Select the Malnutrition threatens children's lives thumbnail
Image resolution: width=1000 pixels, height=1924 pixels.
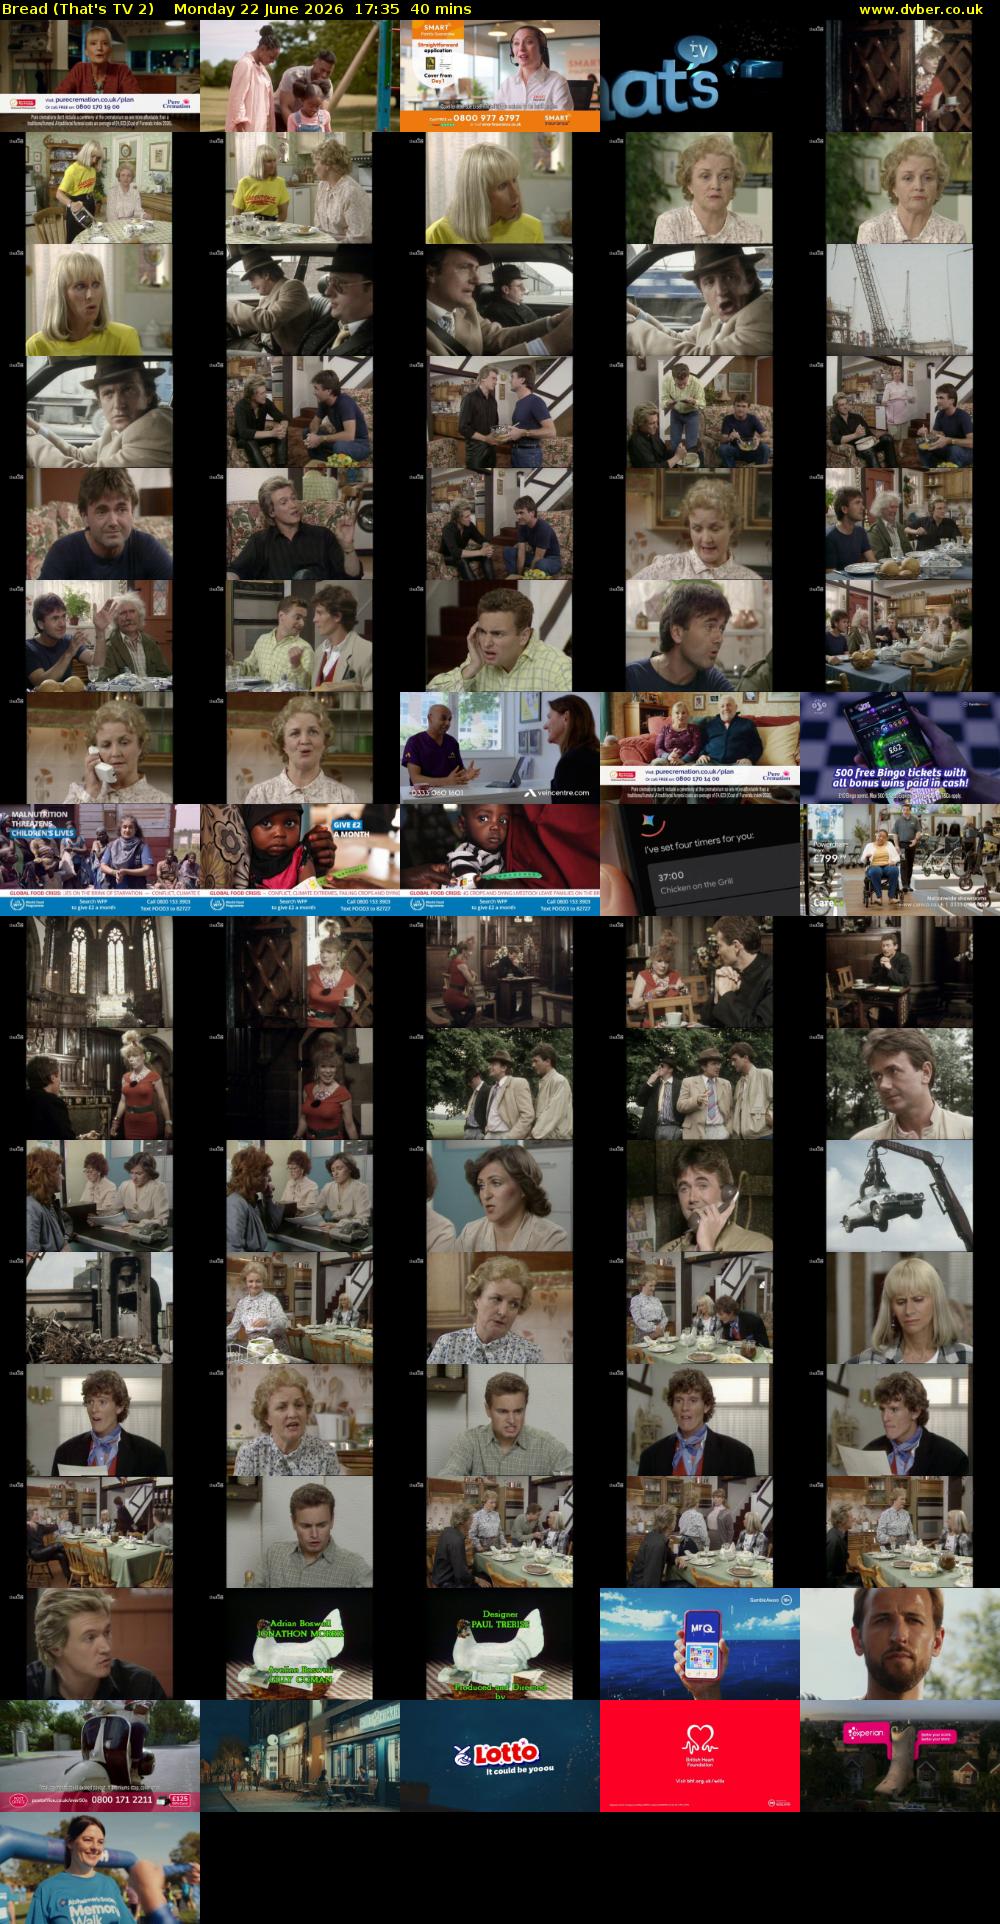[x=100, y=860]
